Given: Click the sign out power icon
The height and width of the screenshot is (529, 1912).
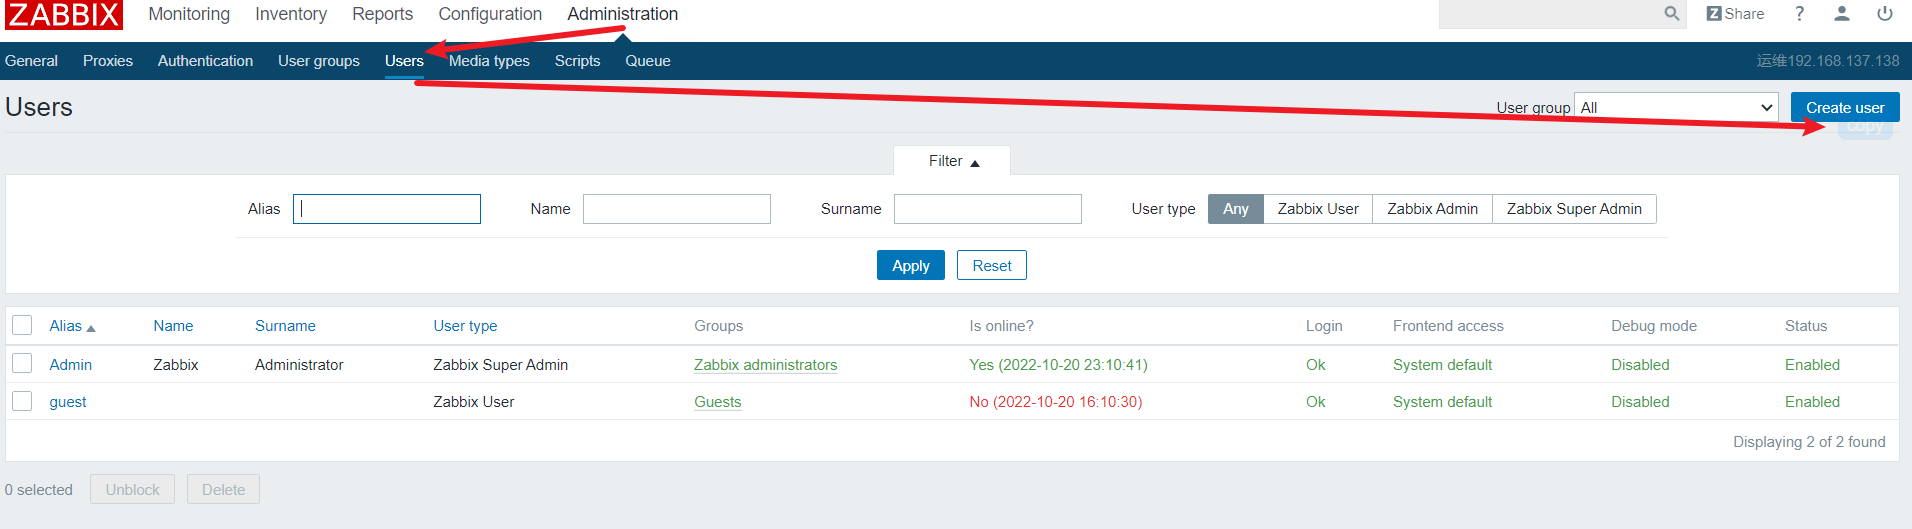Looking at the screenshot, I should pos(1885,14).
